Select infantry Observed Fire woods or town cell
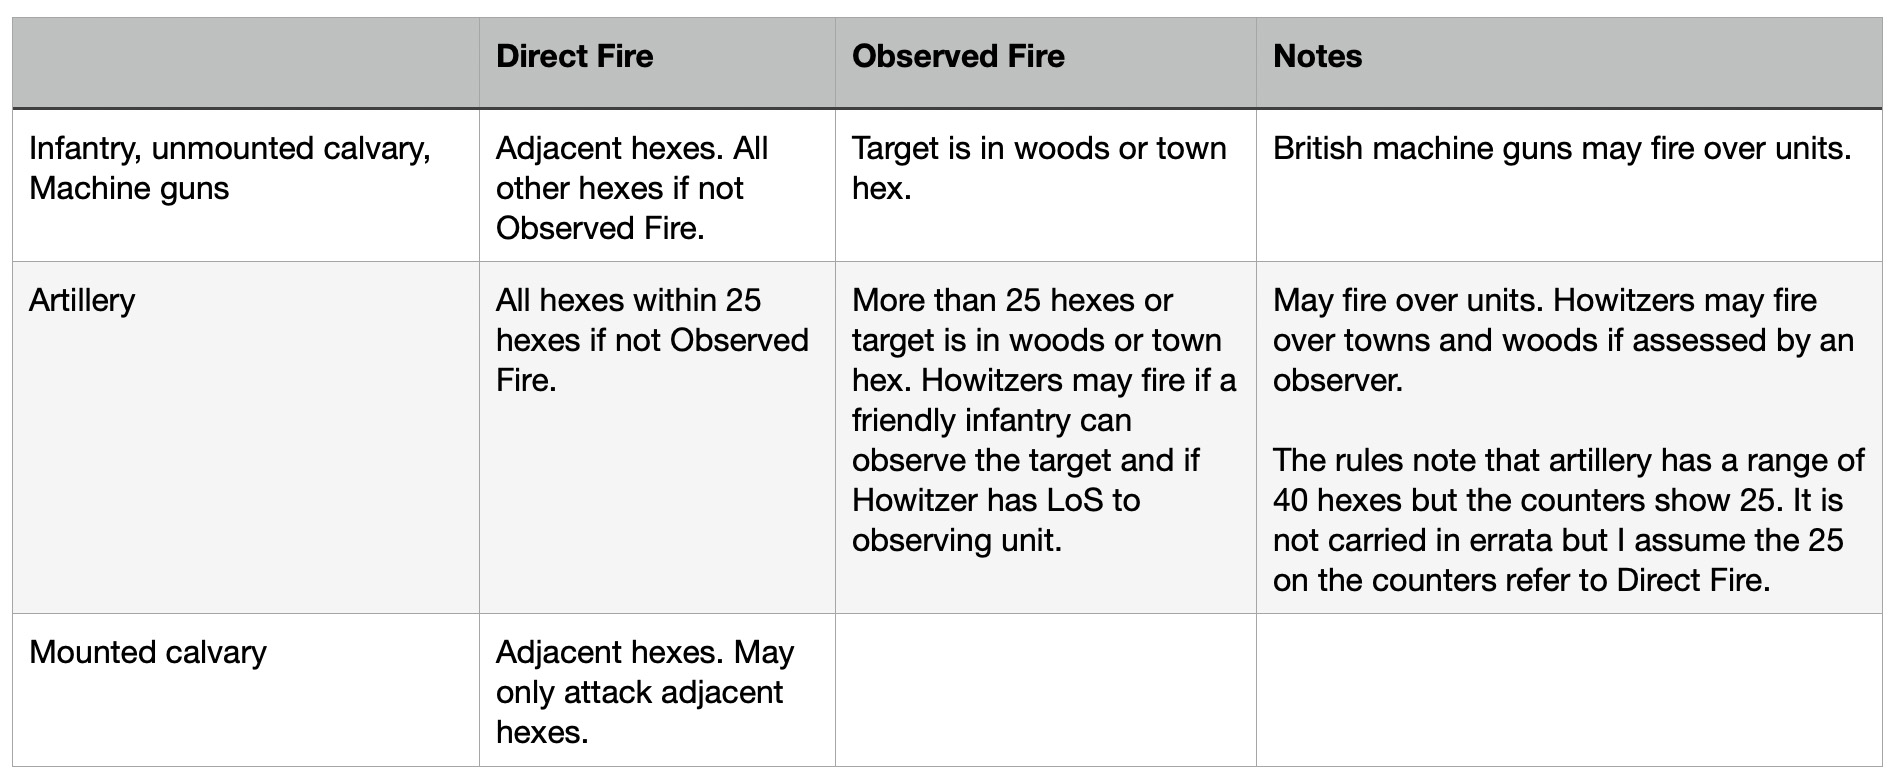The height and width of the screenshot is (784, 1896). pos(1045,185)
